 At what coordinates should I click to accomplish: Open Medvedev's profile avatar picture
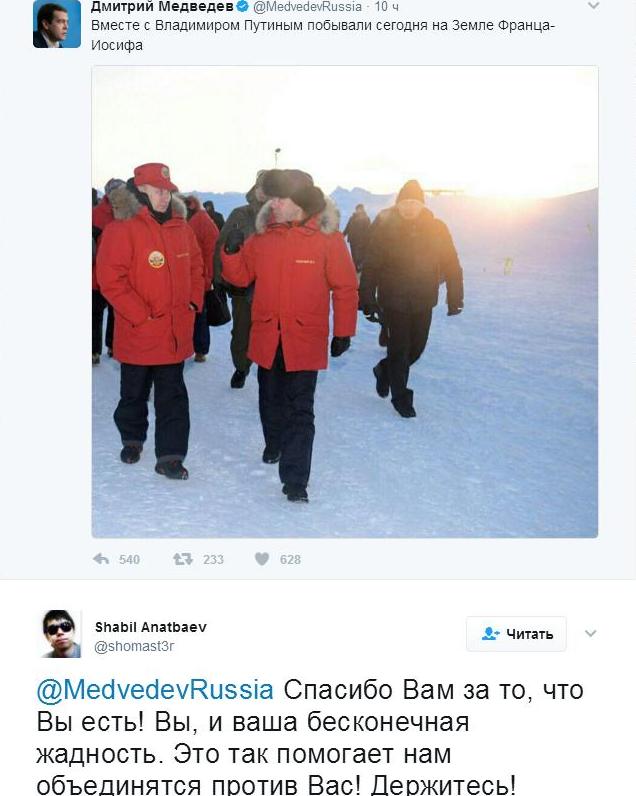(x=57, y=24)
